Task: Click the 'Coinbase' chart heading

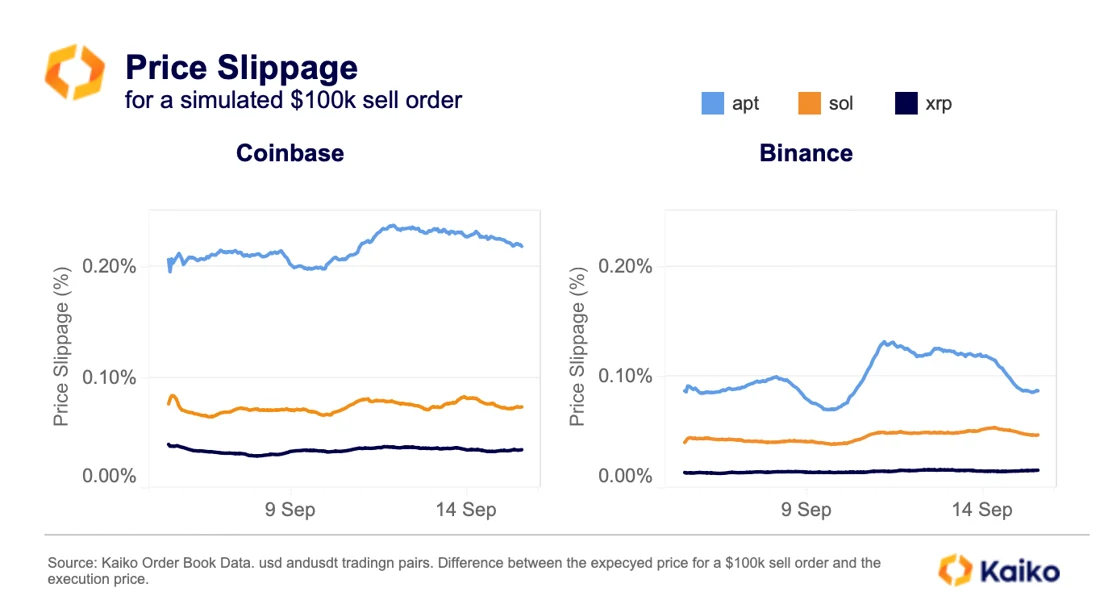Action: tap(290, 153)
